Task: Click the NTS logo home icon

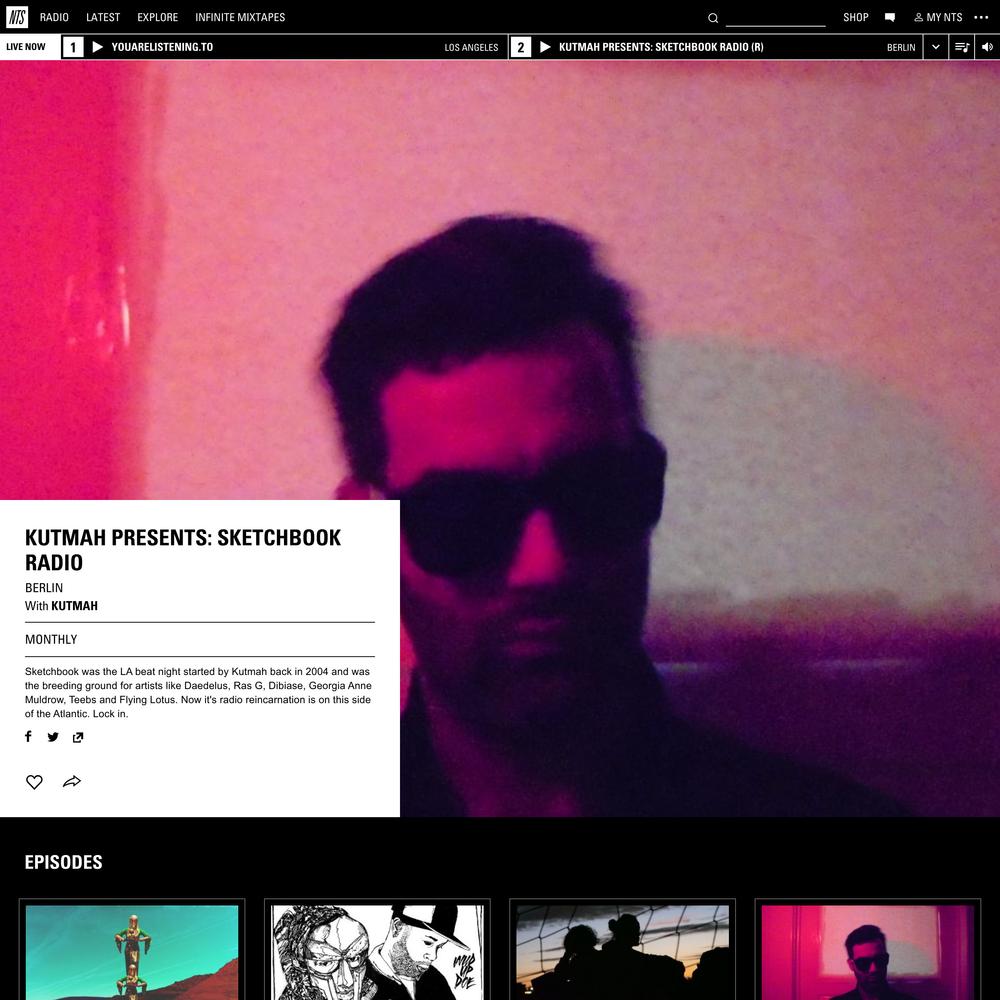Action: [17, 17]
